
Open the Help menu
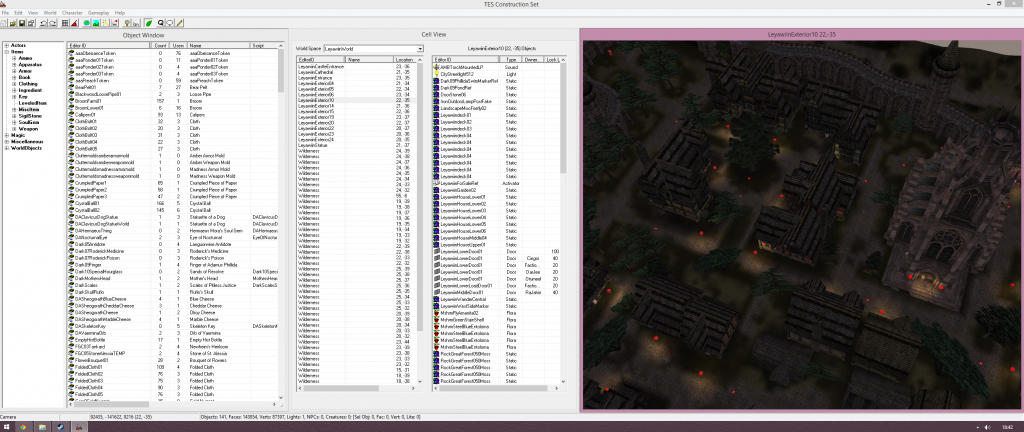tap(120, 12)
